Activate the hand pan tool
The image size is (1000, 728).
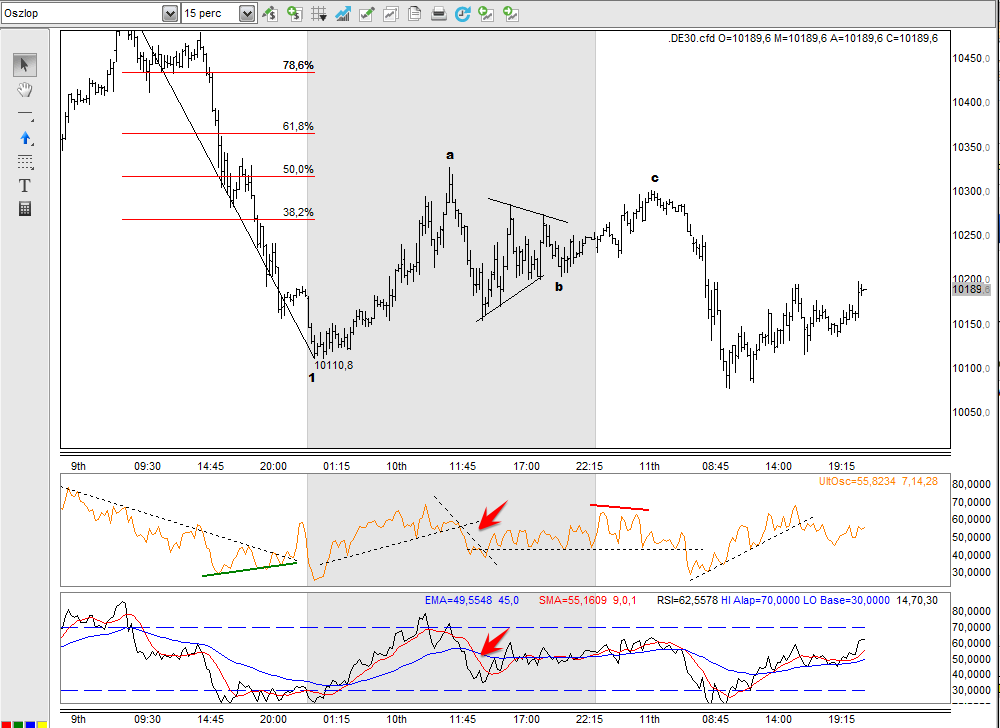click(x=25, y=90)
